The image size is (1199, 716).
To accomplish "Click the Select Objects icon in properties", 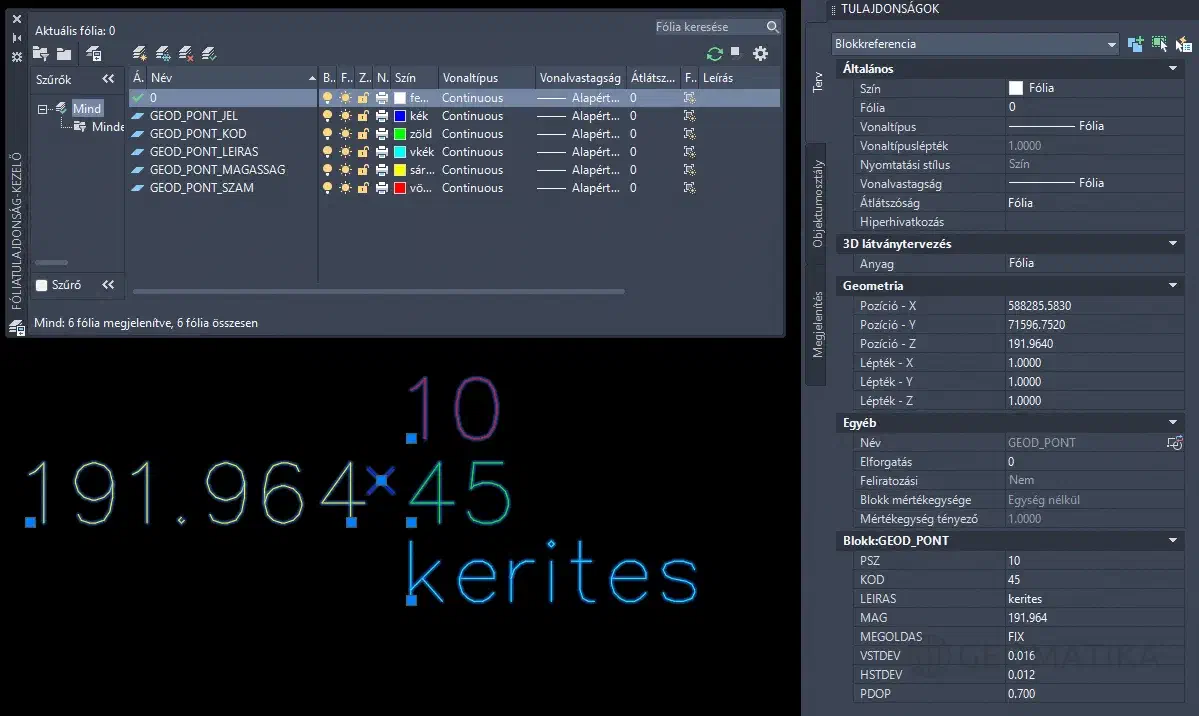I will (x=1160, y=44).
